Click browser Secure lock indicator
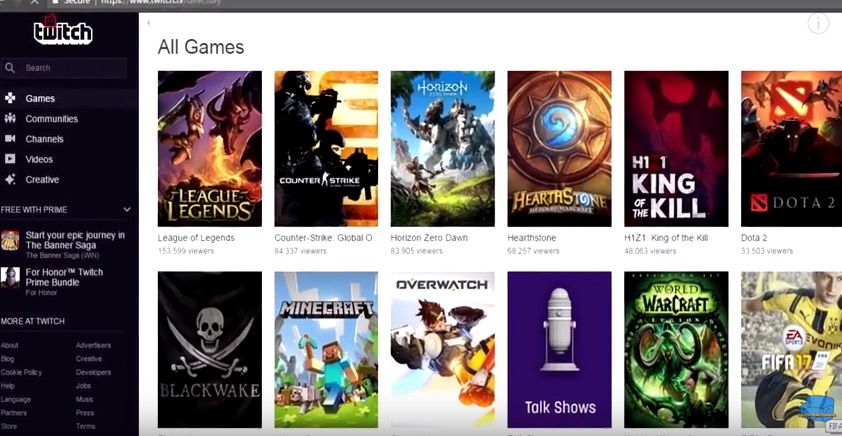 coord(71,2)
